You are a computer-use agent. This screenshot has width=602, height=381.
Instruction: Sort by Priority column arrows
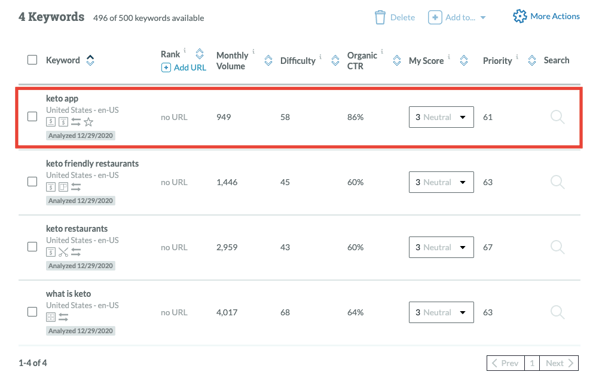pyautogui.click(x=532, y=60)
